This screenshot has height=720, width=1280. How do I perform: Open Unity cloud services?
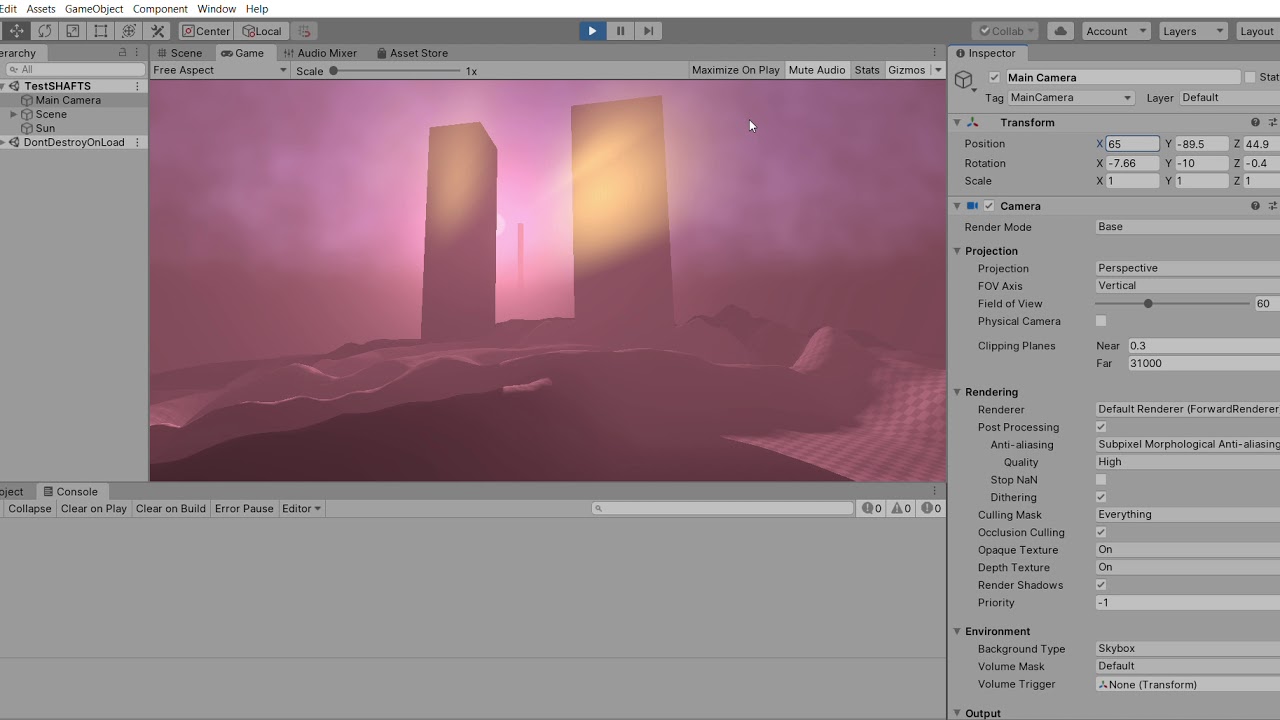(x=1061, y=31)
